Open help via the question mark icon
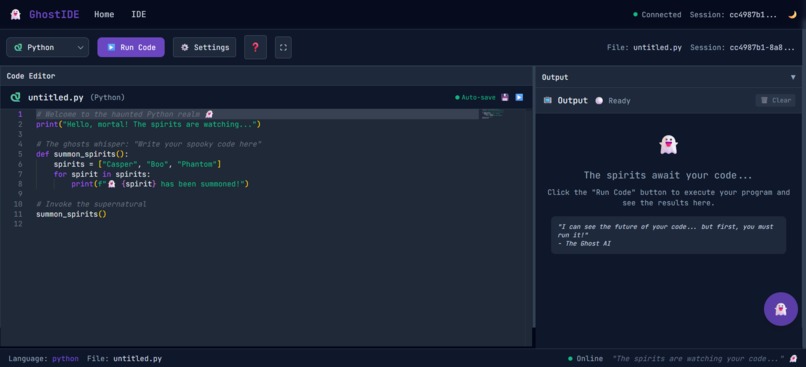806x367 pixels. click(255, 47)
